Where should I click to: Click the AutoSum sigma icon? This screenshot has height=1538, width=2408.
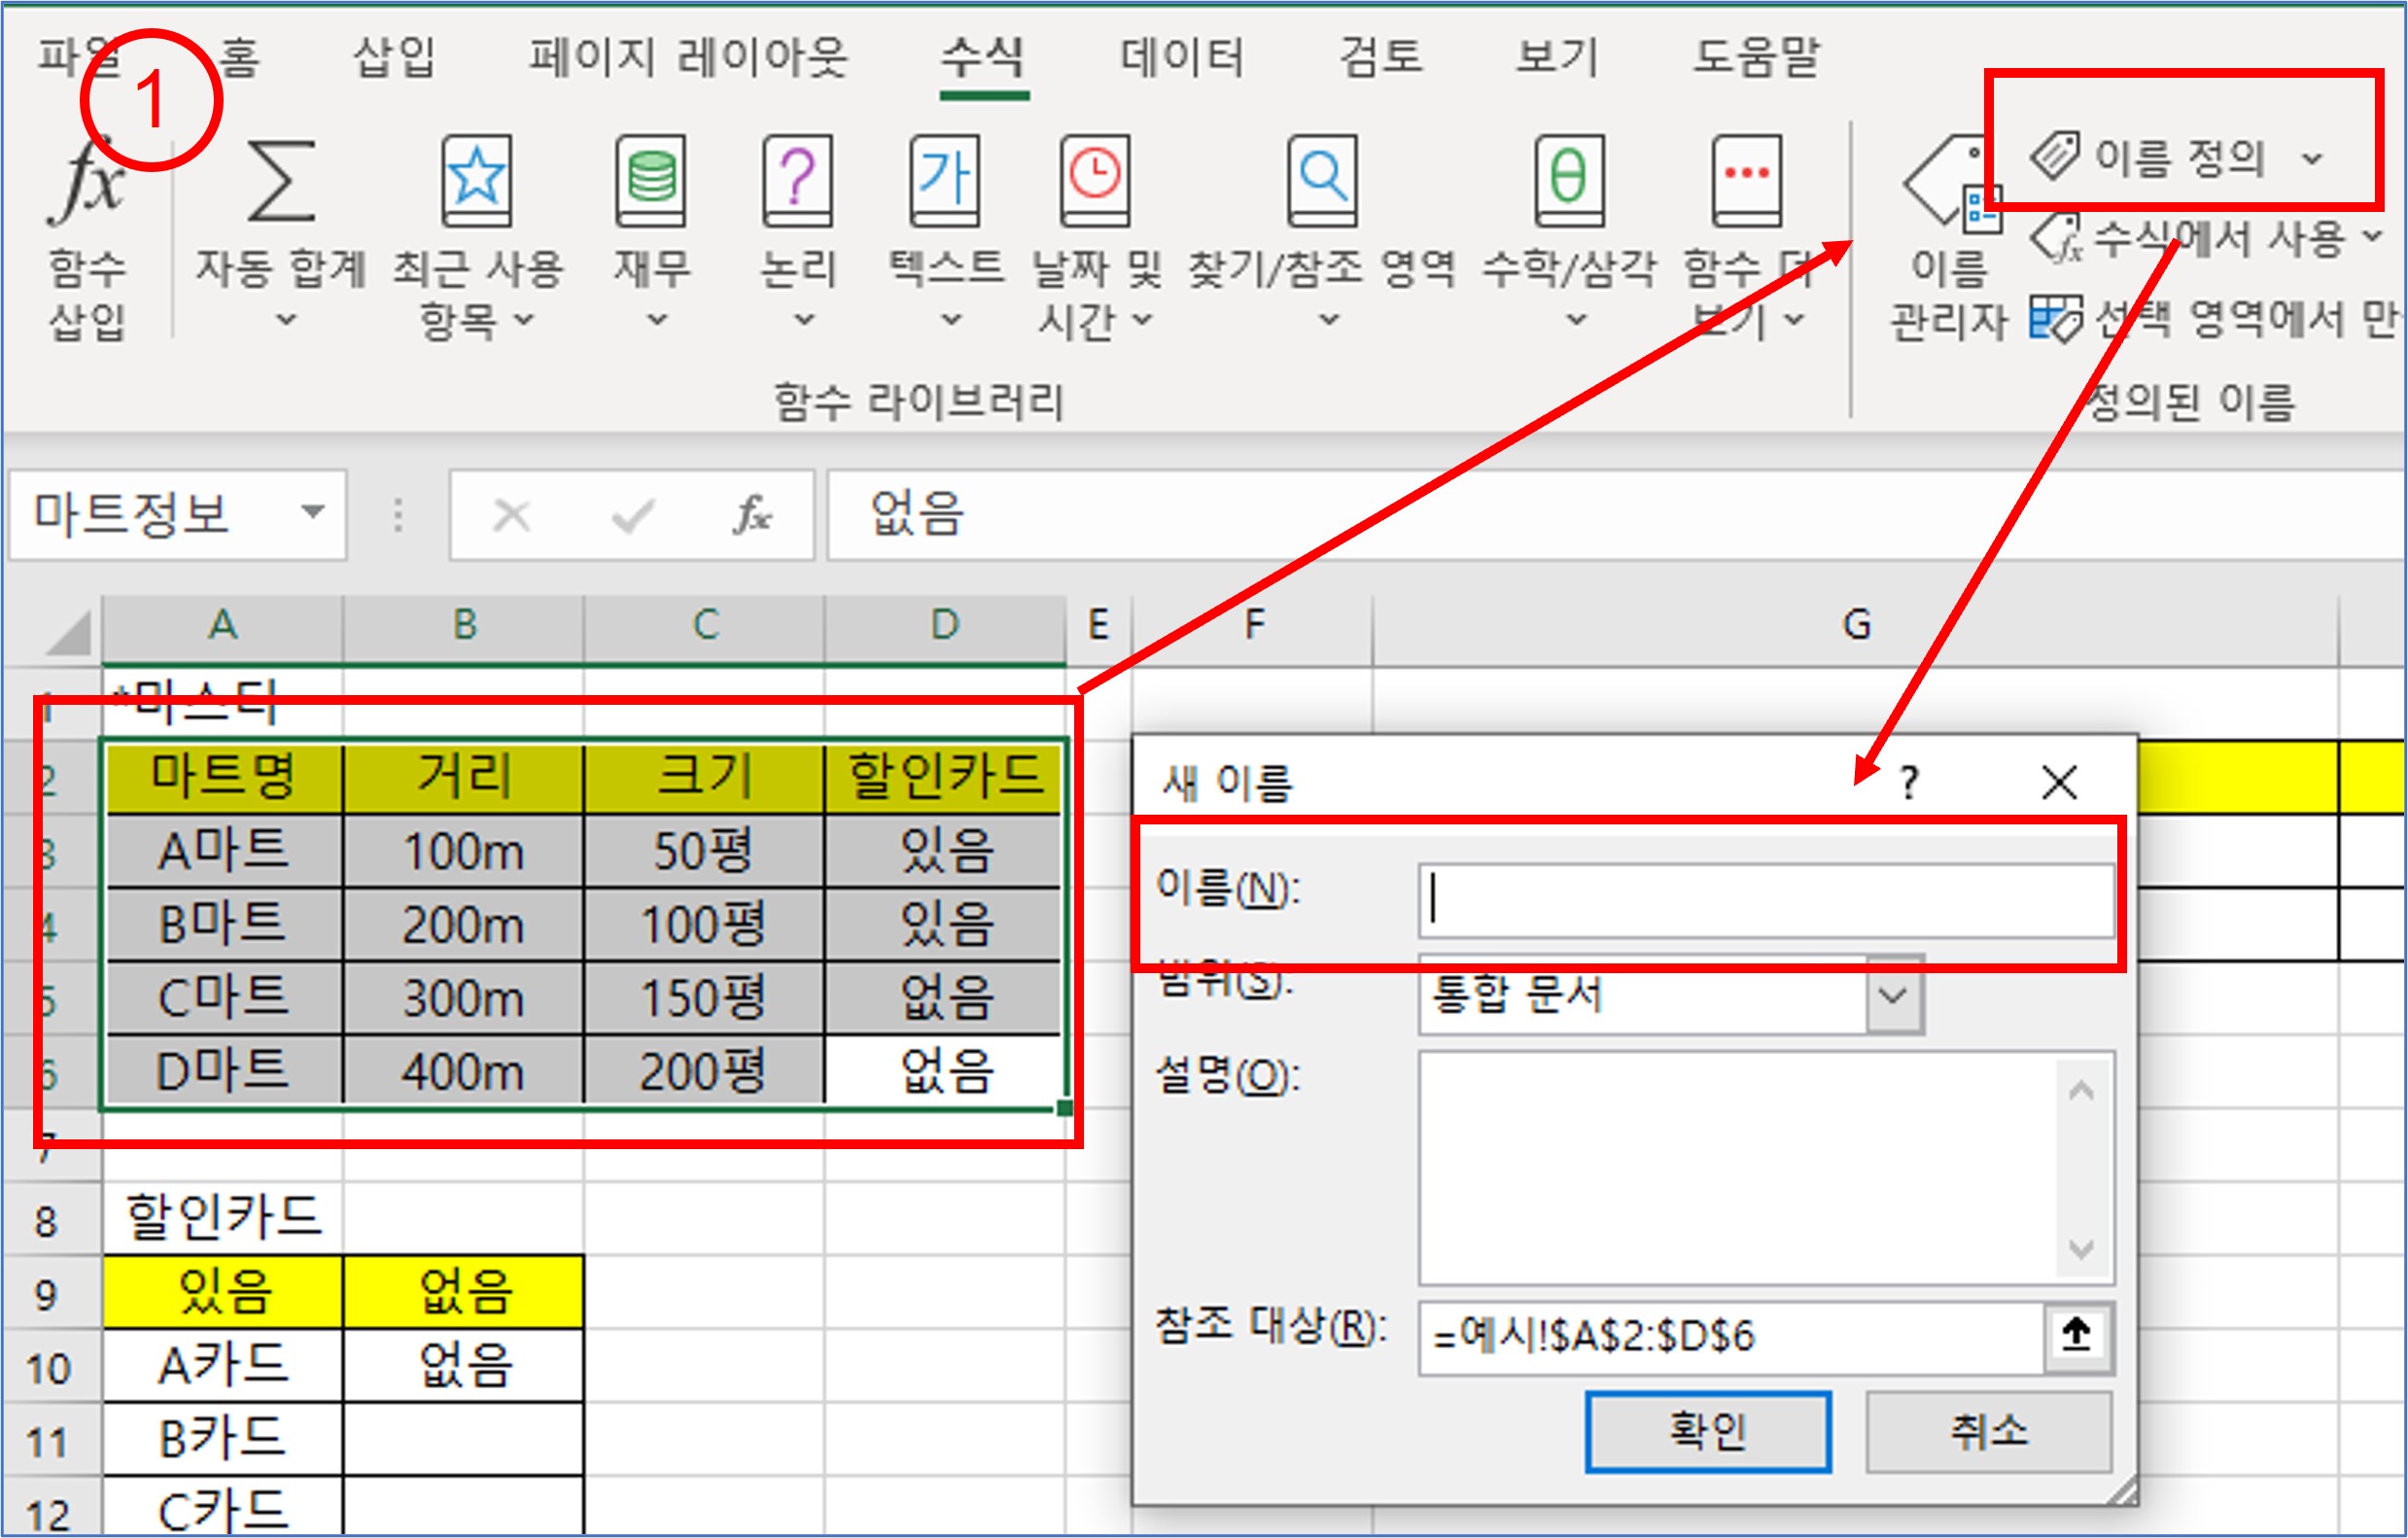pos(281,183)
